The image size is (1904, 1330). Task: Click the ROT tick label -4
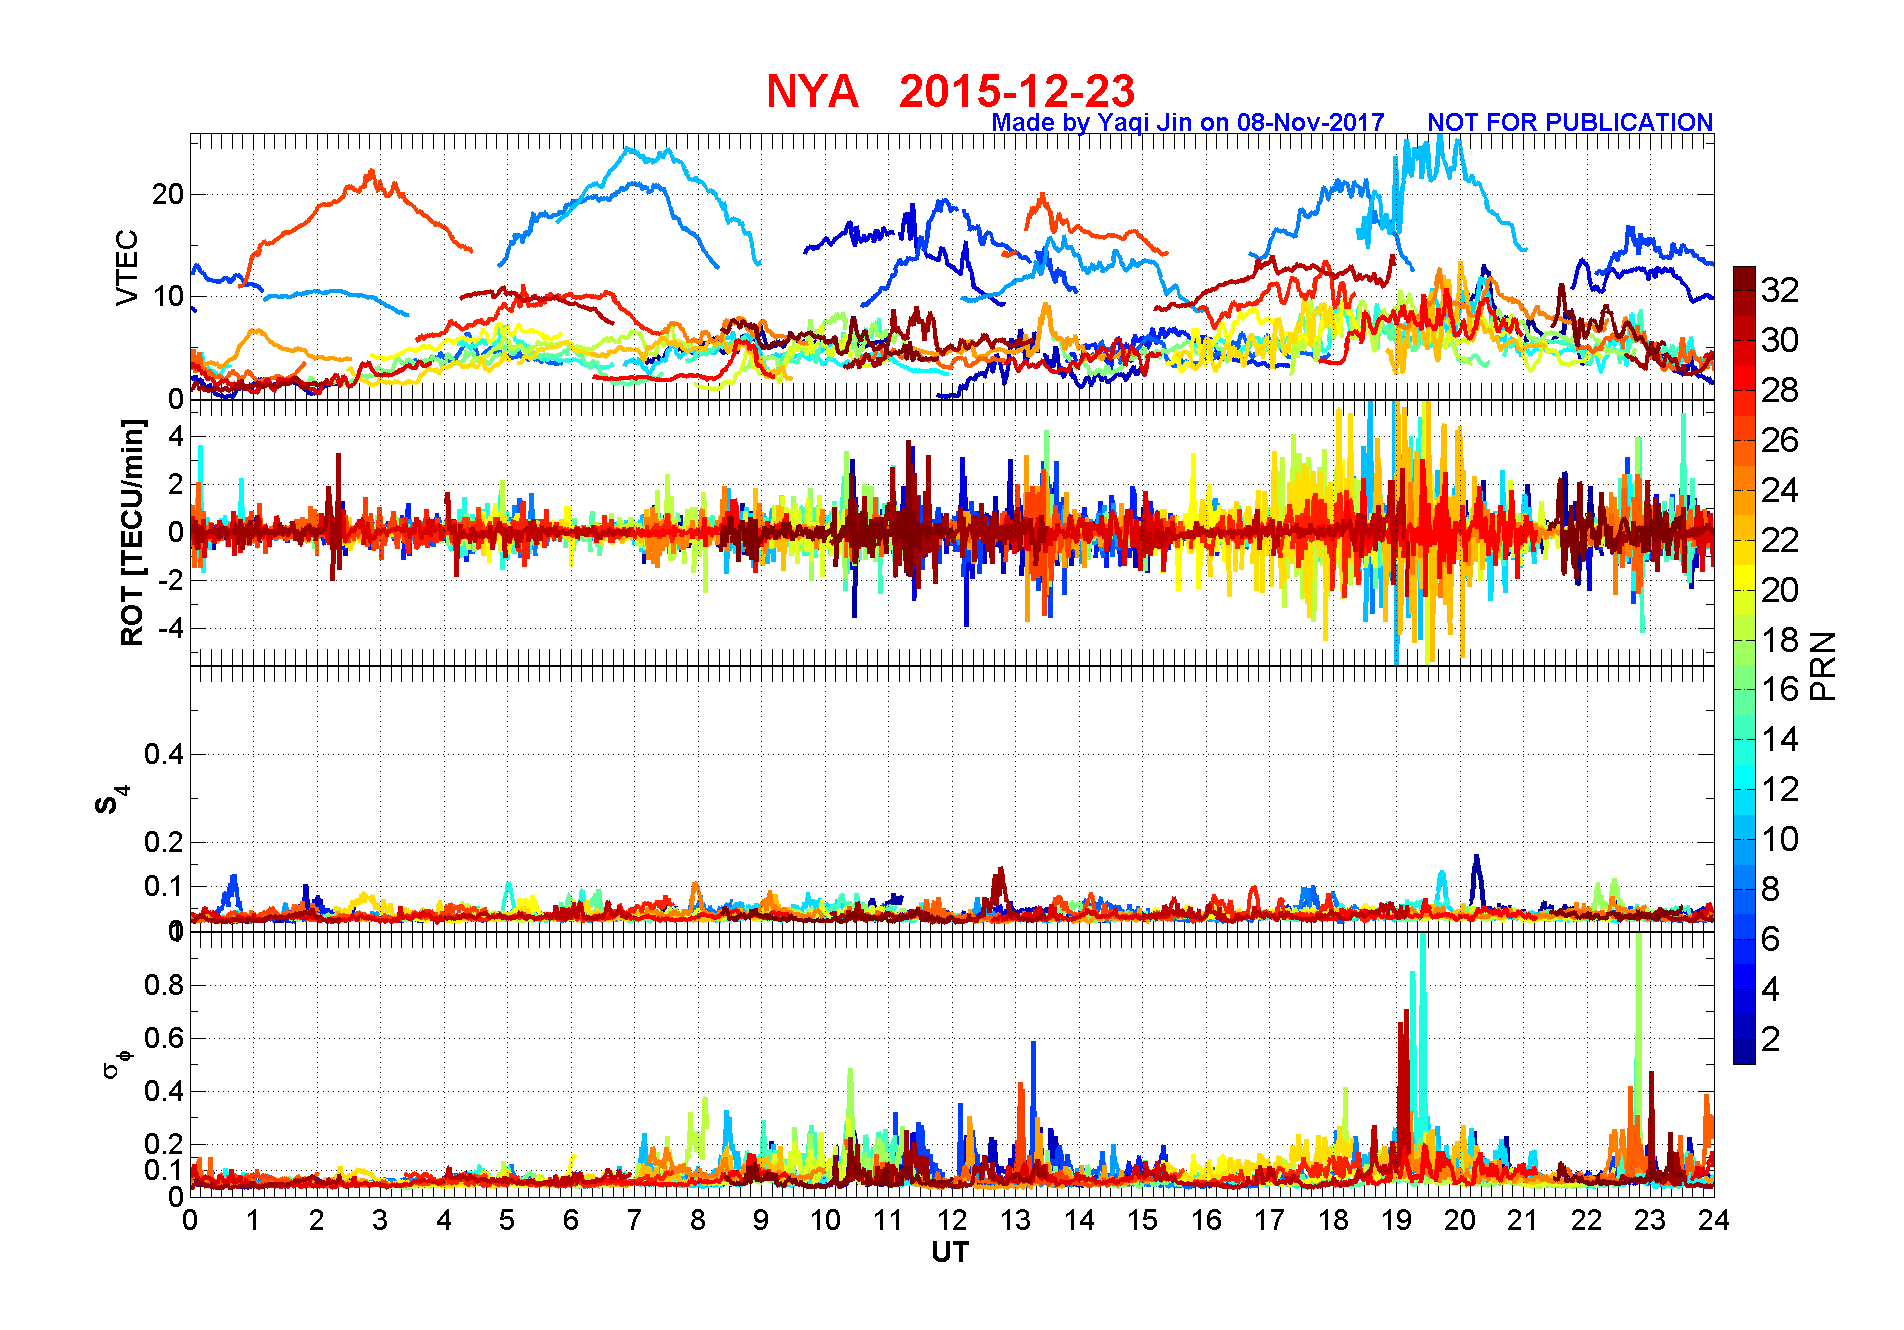(173, 629)
